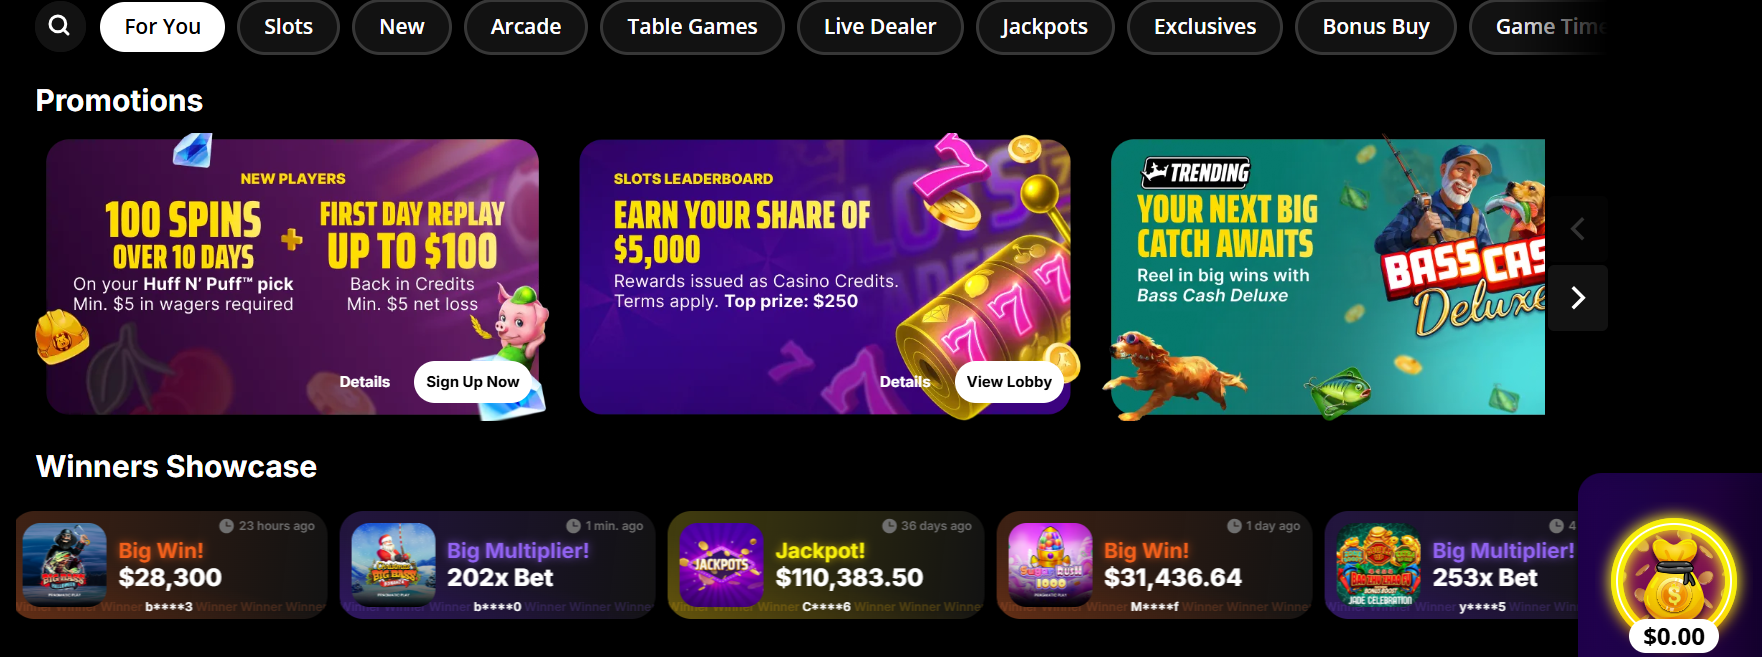
Task: Click the Trending badge on Bass Cash banner
Action: 1196,173
